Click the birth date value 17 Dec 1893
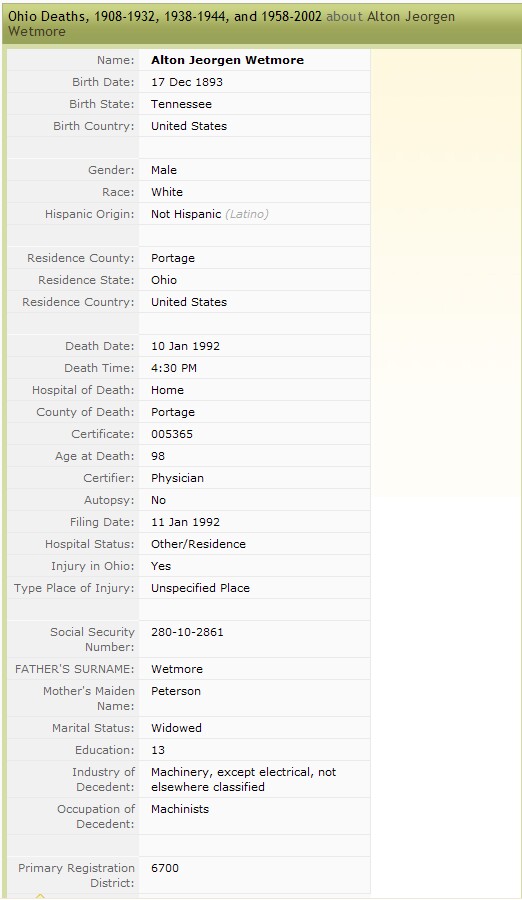 tap(187, 82)
